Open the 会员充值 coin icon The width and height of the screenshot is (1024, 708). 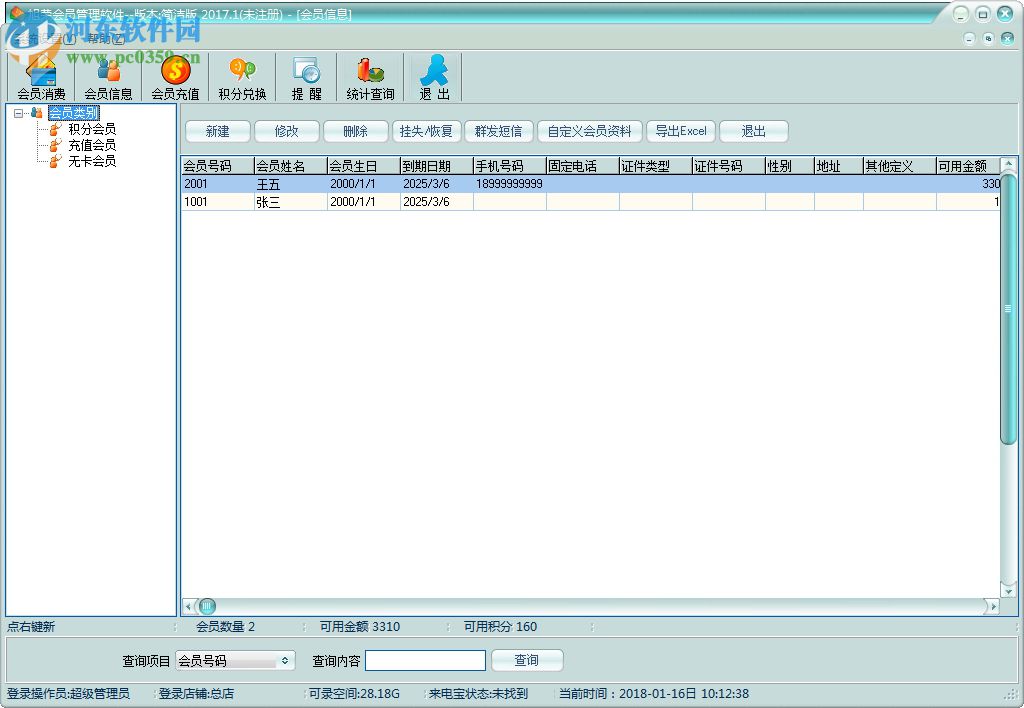176,77
